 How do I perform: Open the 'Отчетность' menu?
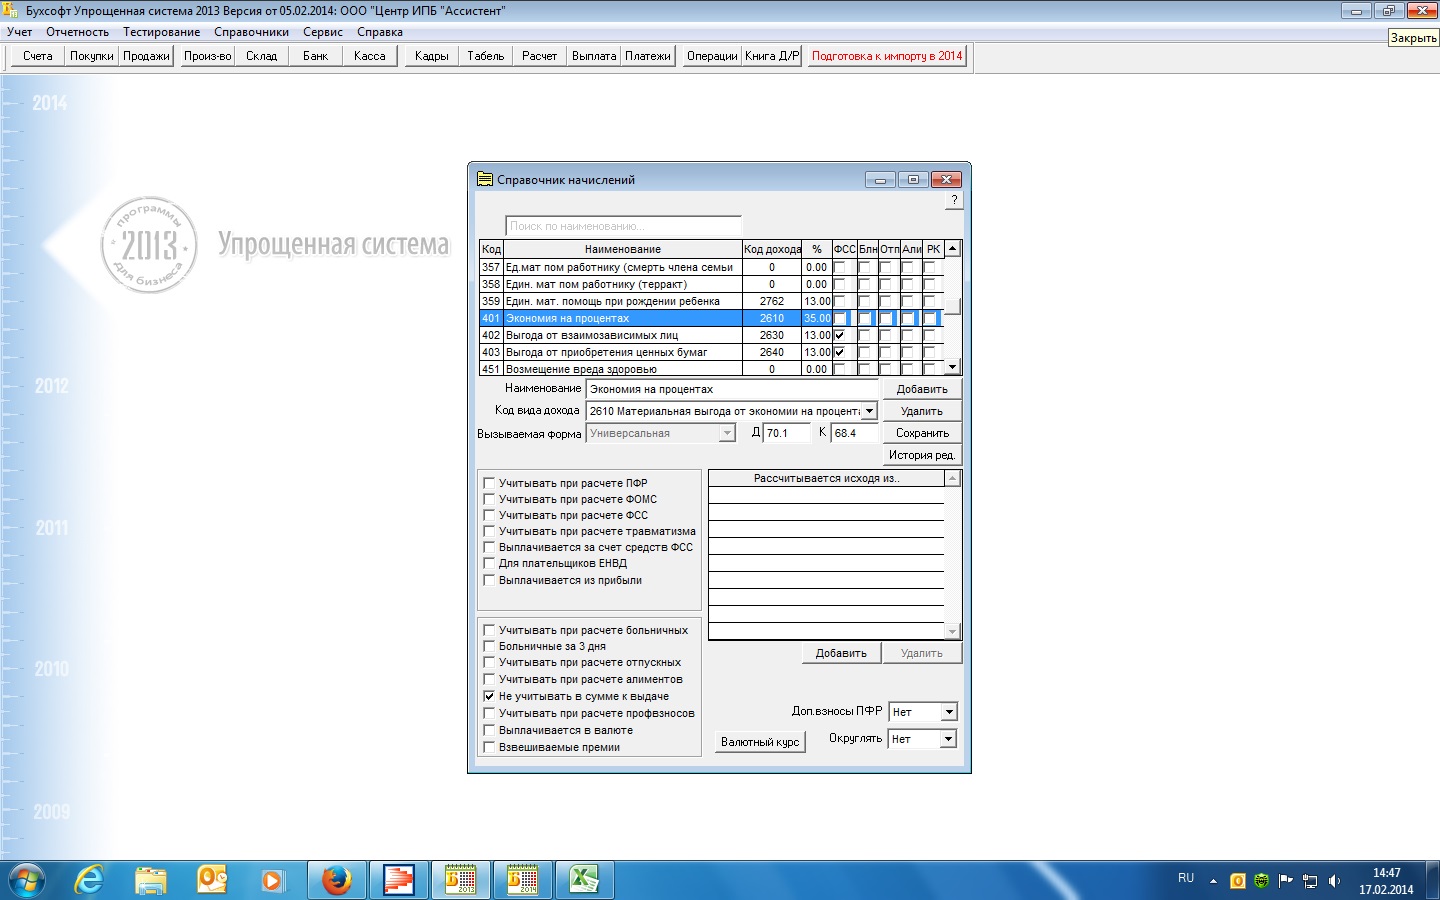coord(77,32)
